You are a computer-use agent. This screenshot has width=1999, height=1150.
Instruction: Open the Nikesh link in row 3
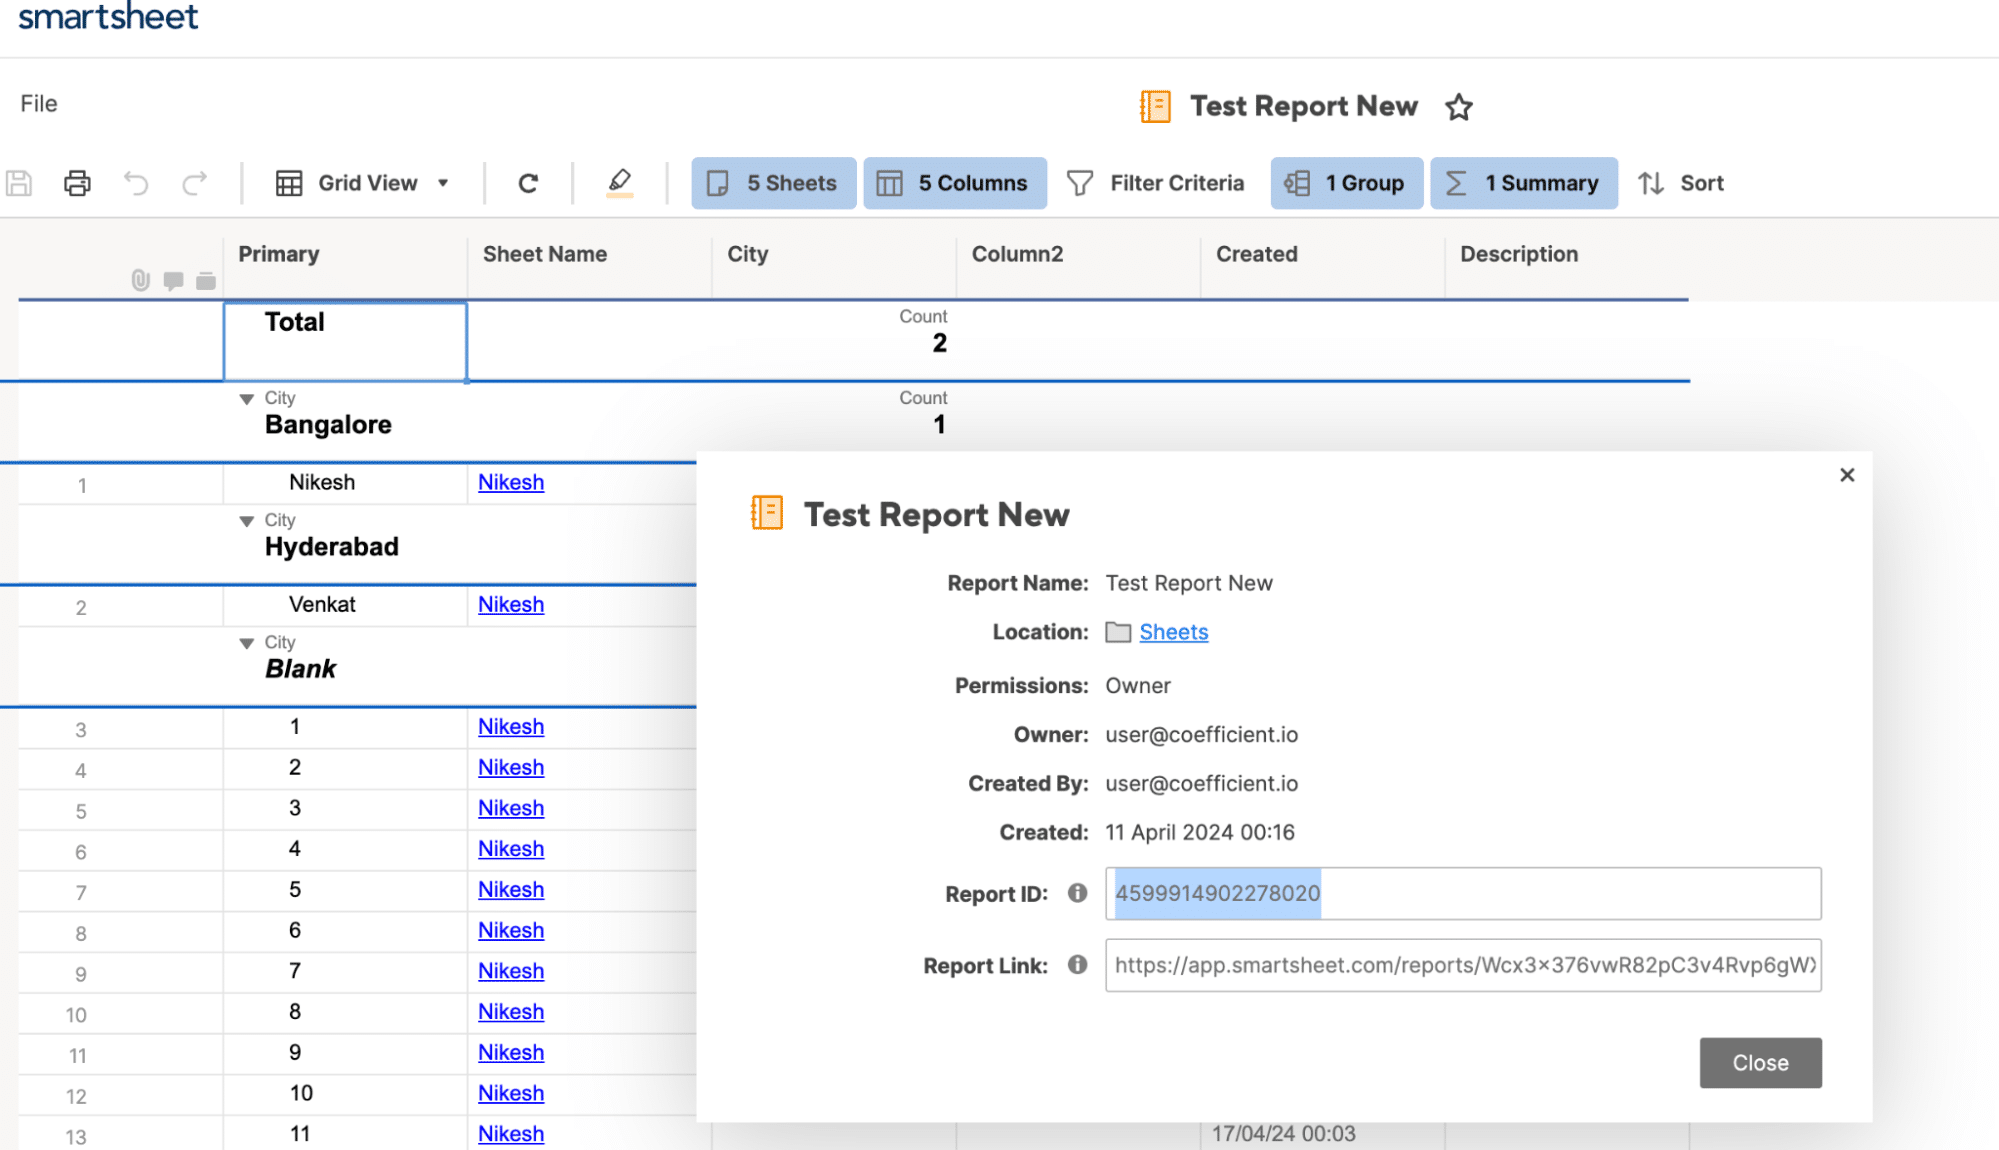tap(511, 726)
